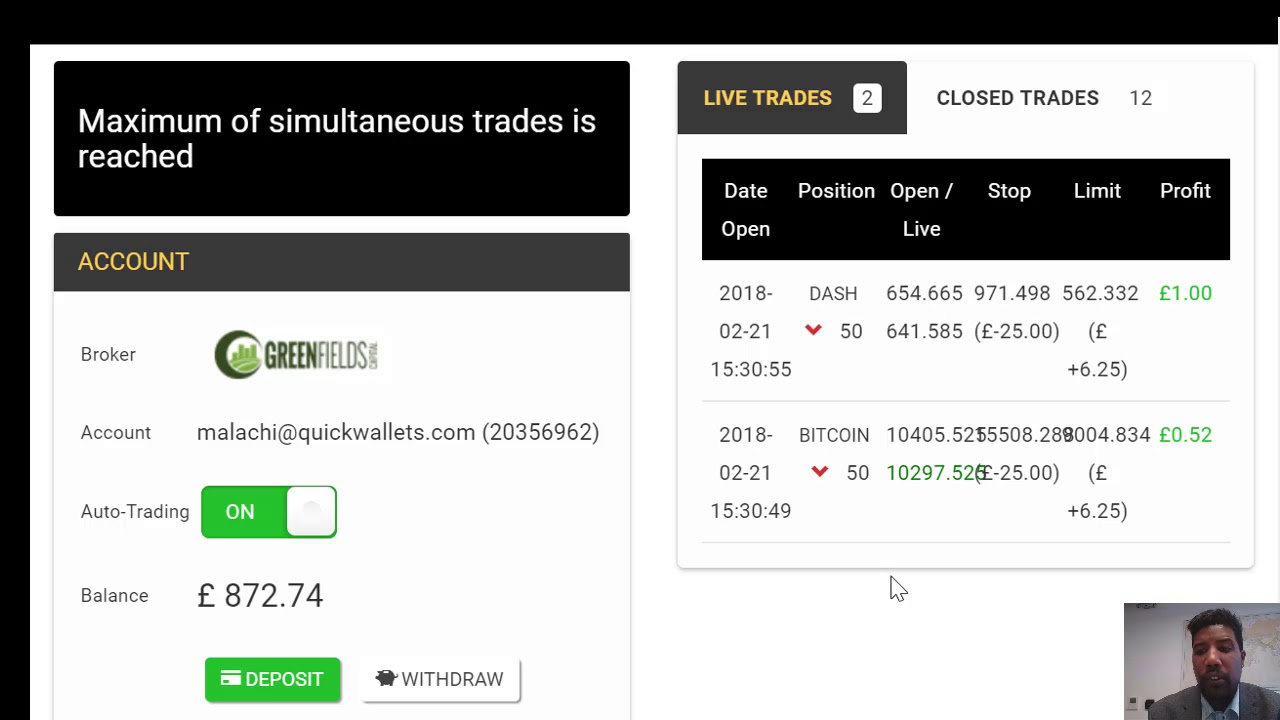Click the live trades count badge
This screenshot has width=1280, height=720.
(867, 98)
